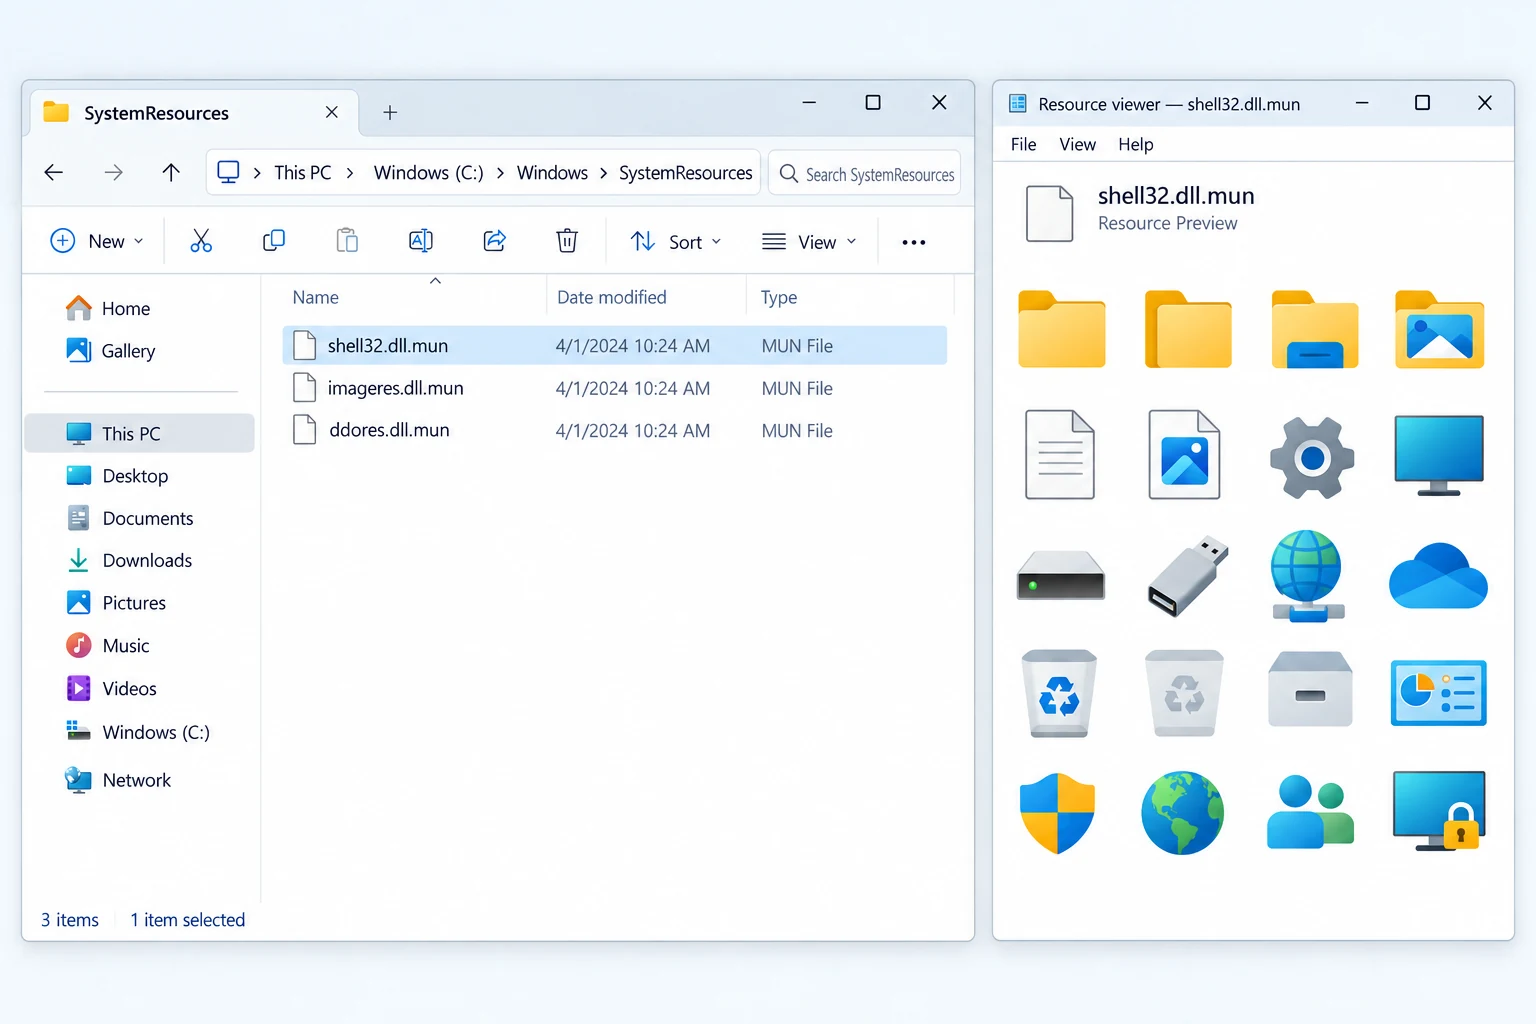Screen dimensions: 1536x1024
Task: Click the Delete trash icon in the toolbar
Action: [567, 241]
